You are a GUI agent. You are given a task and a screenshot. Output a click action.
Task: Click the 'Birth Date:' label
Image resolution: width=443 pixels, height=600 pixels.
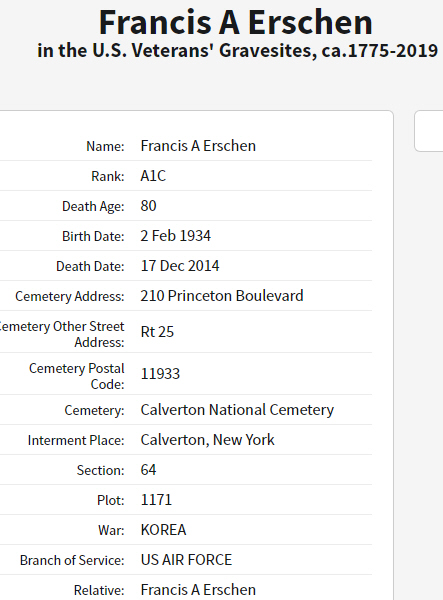point(93,236)
